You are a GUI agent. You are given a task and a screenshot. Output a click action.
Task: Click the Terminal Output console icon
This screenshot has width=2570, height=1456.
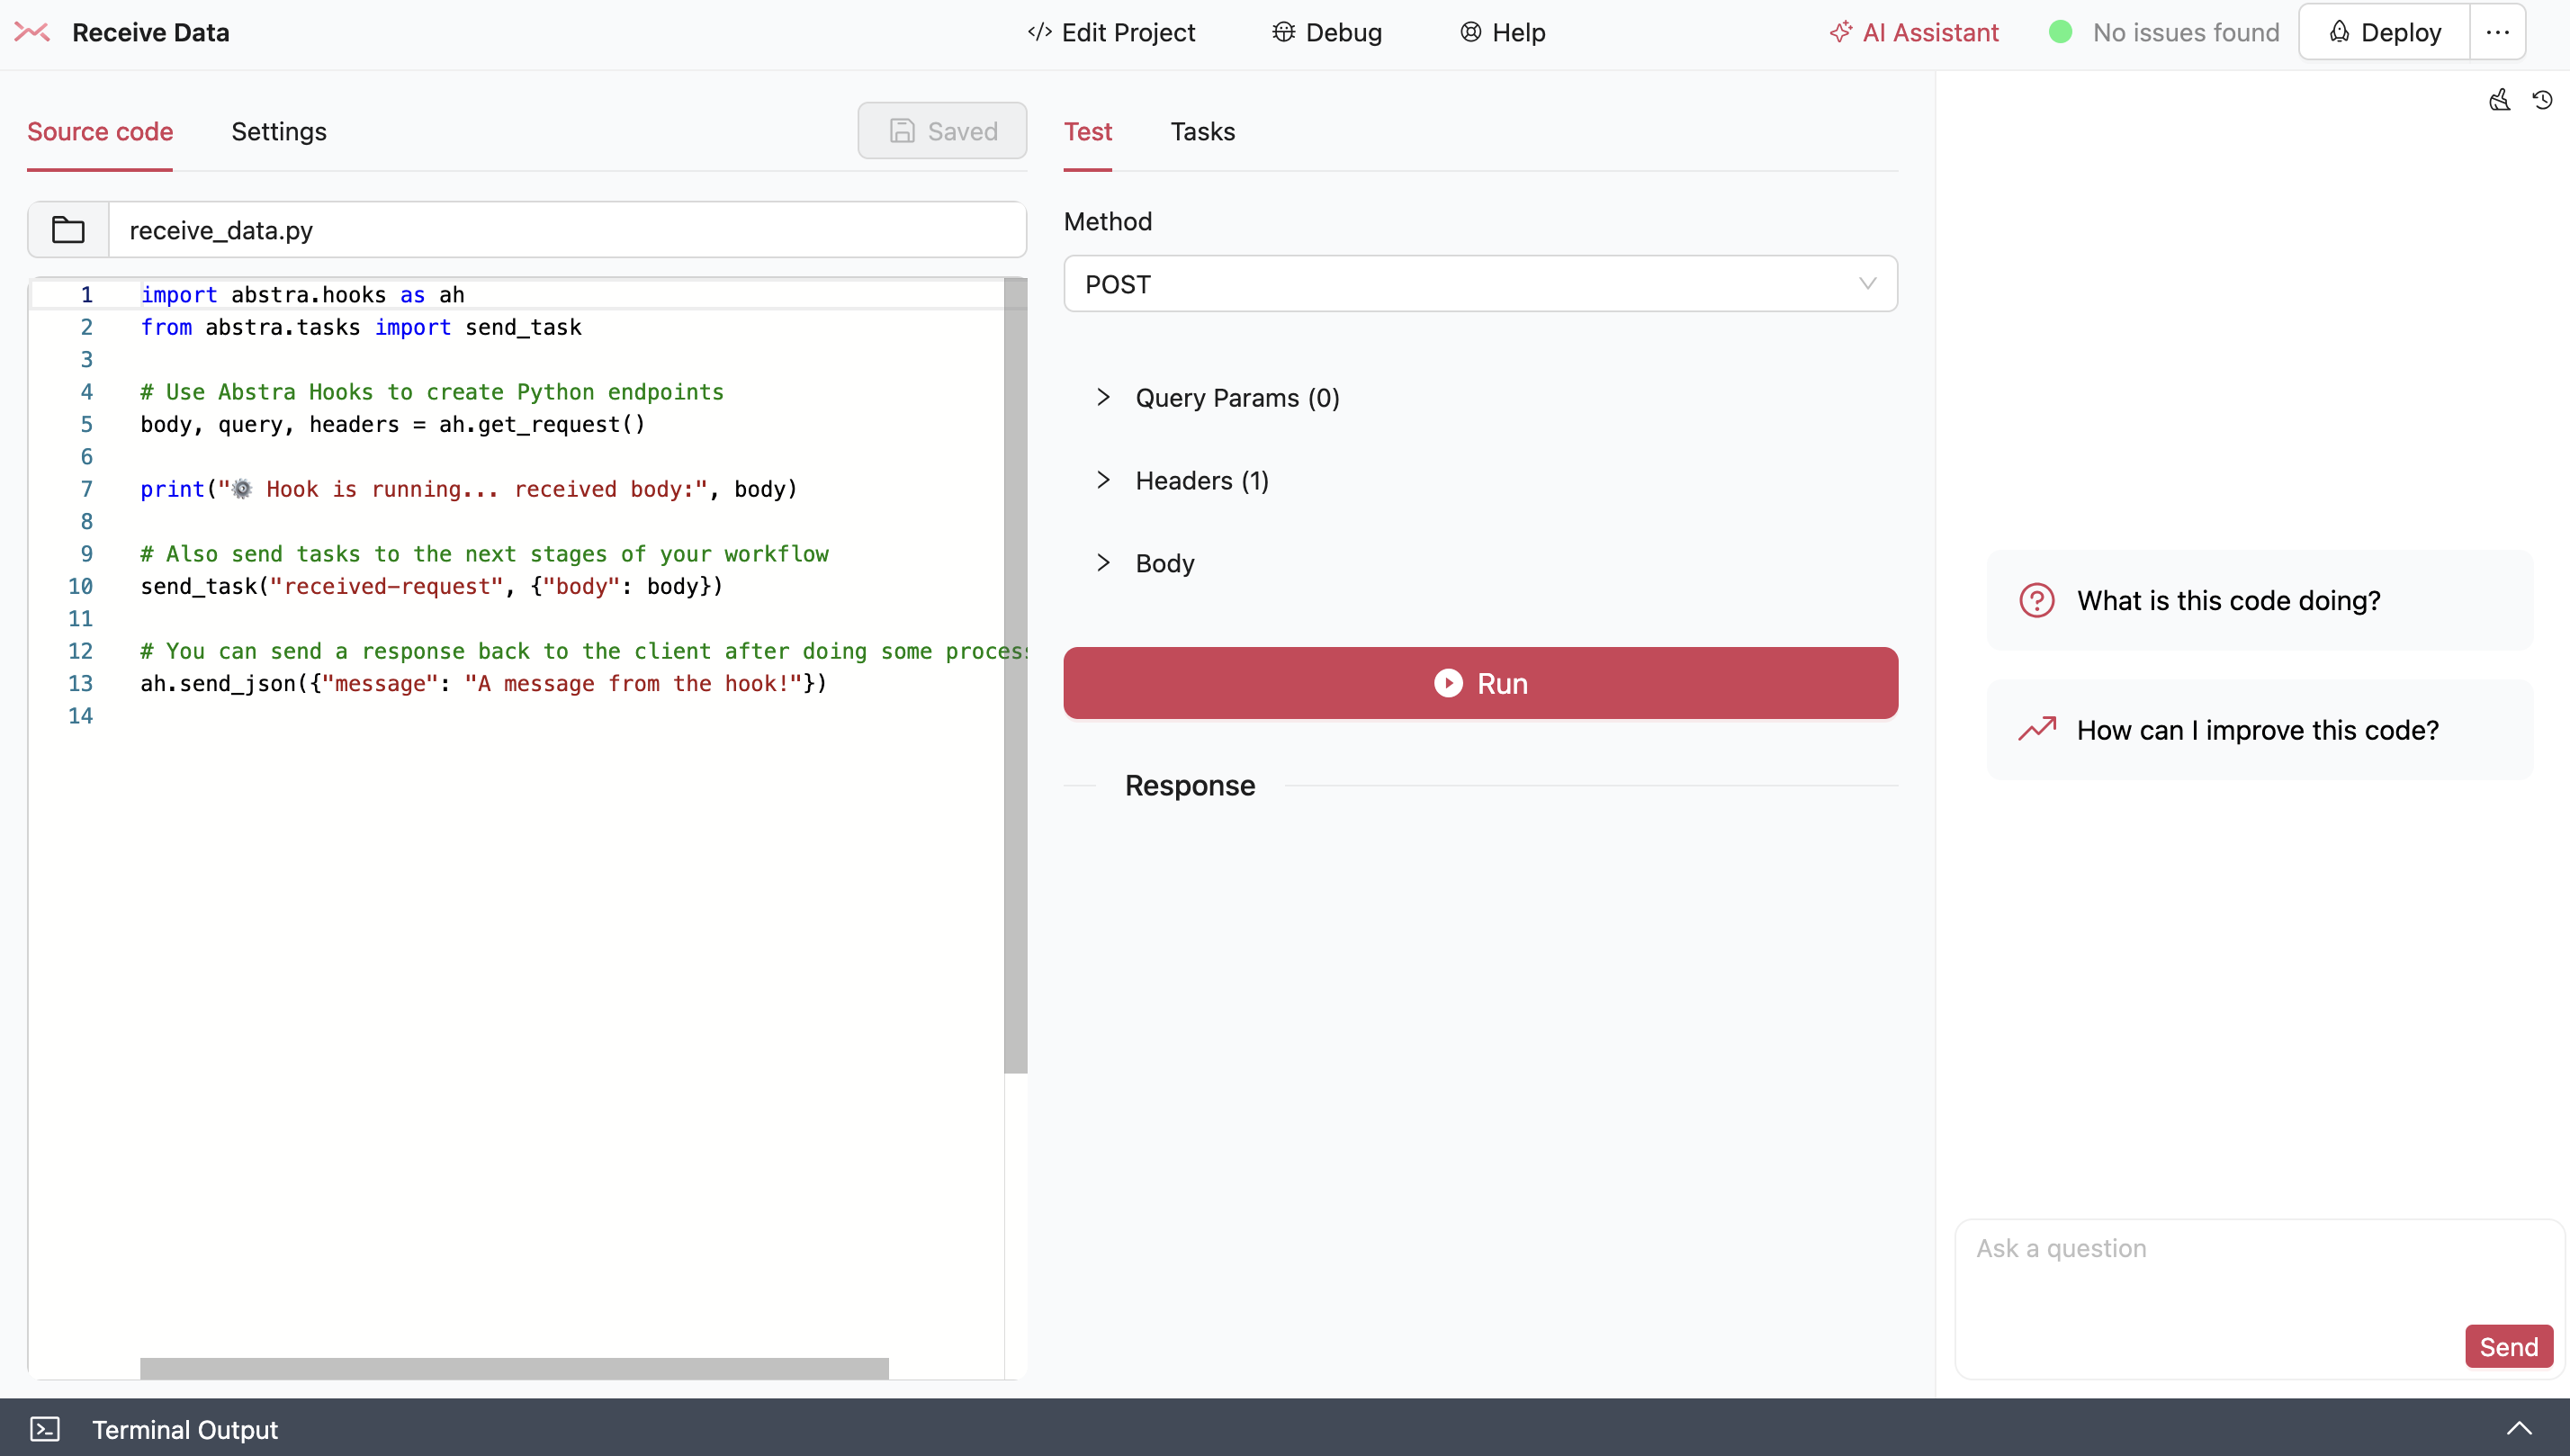tap(45, 1429)
